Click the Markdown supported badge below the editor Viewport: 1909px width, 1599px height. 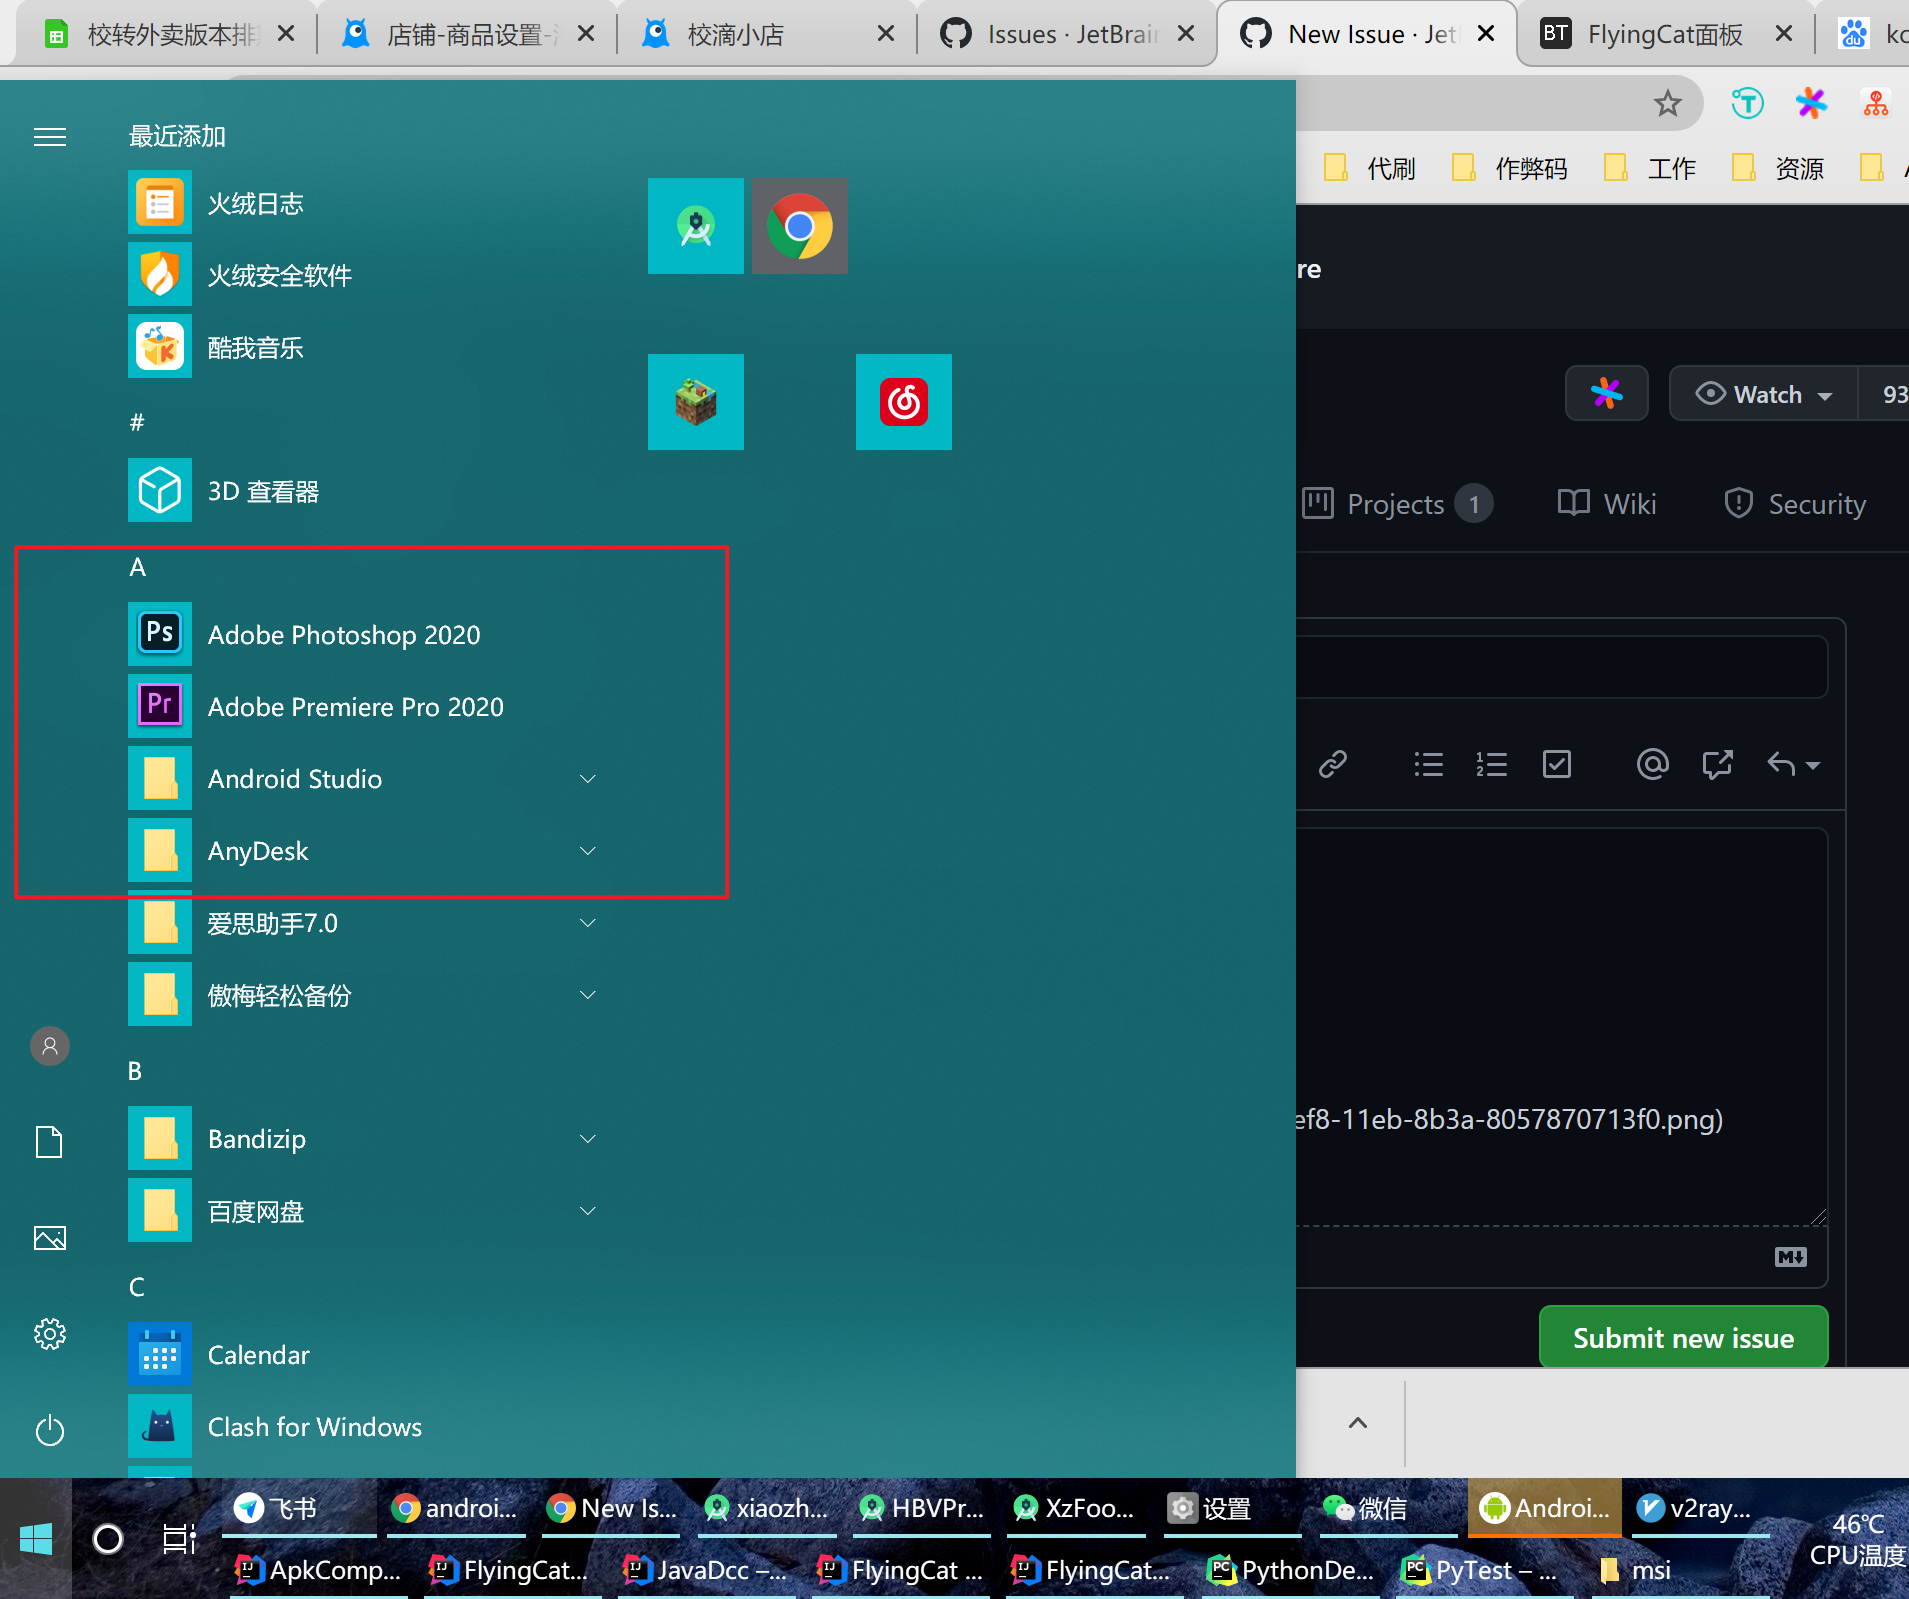point(1789,1257)
